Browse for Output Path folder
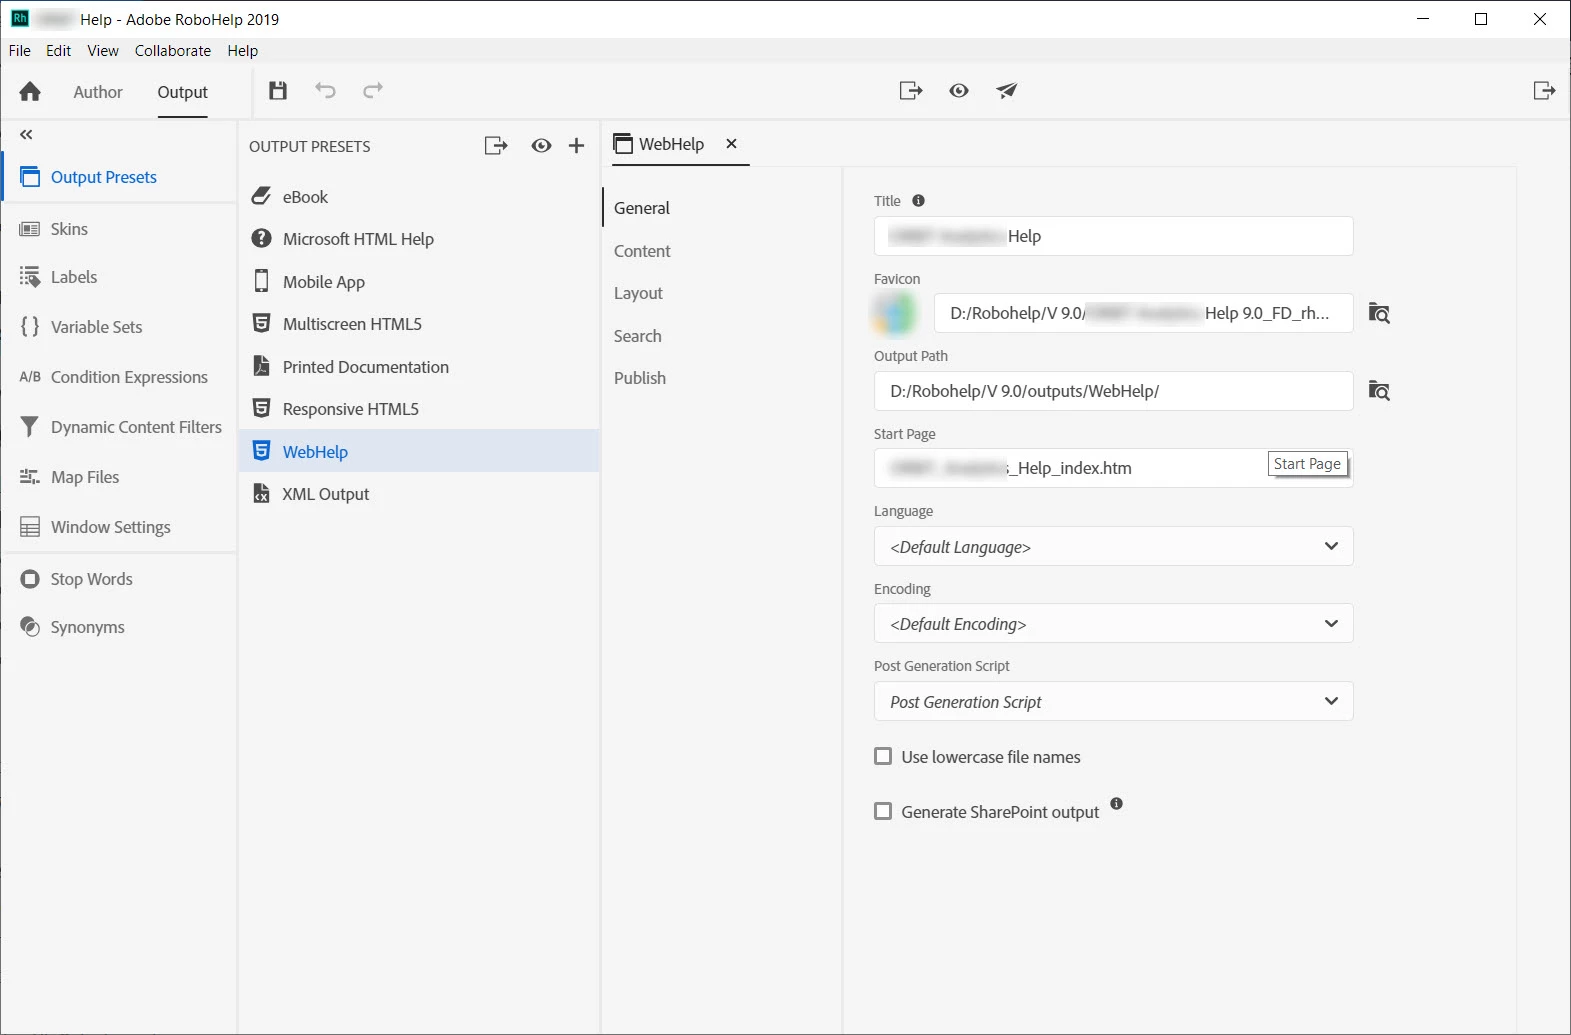 click(x=1379, y=390)
